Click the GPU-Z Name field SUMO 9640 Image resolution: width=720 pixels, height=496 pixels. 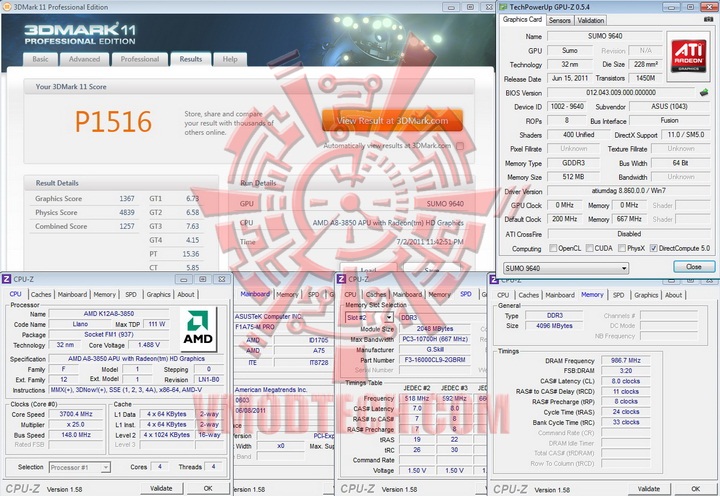pos(605,36)
